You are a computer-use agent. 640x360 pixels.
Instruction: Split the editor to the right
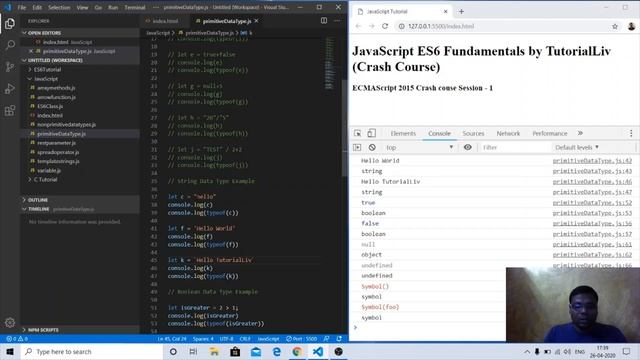coord(324,20)
